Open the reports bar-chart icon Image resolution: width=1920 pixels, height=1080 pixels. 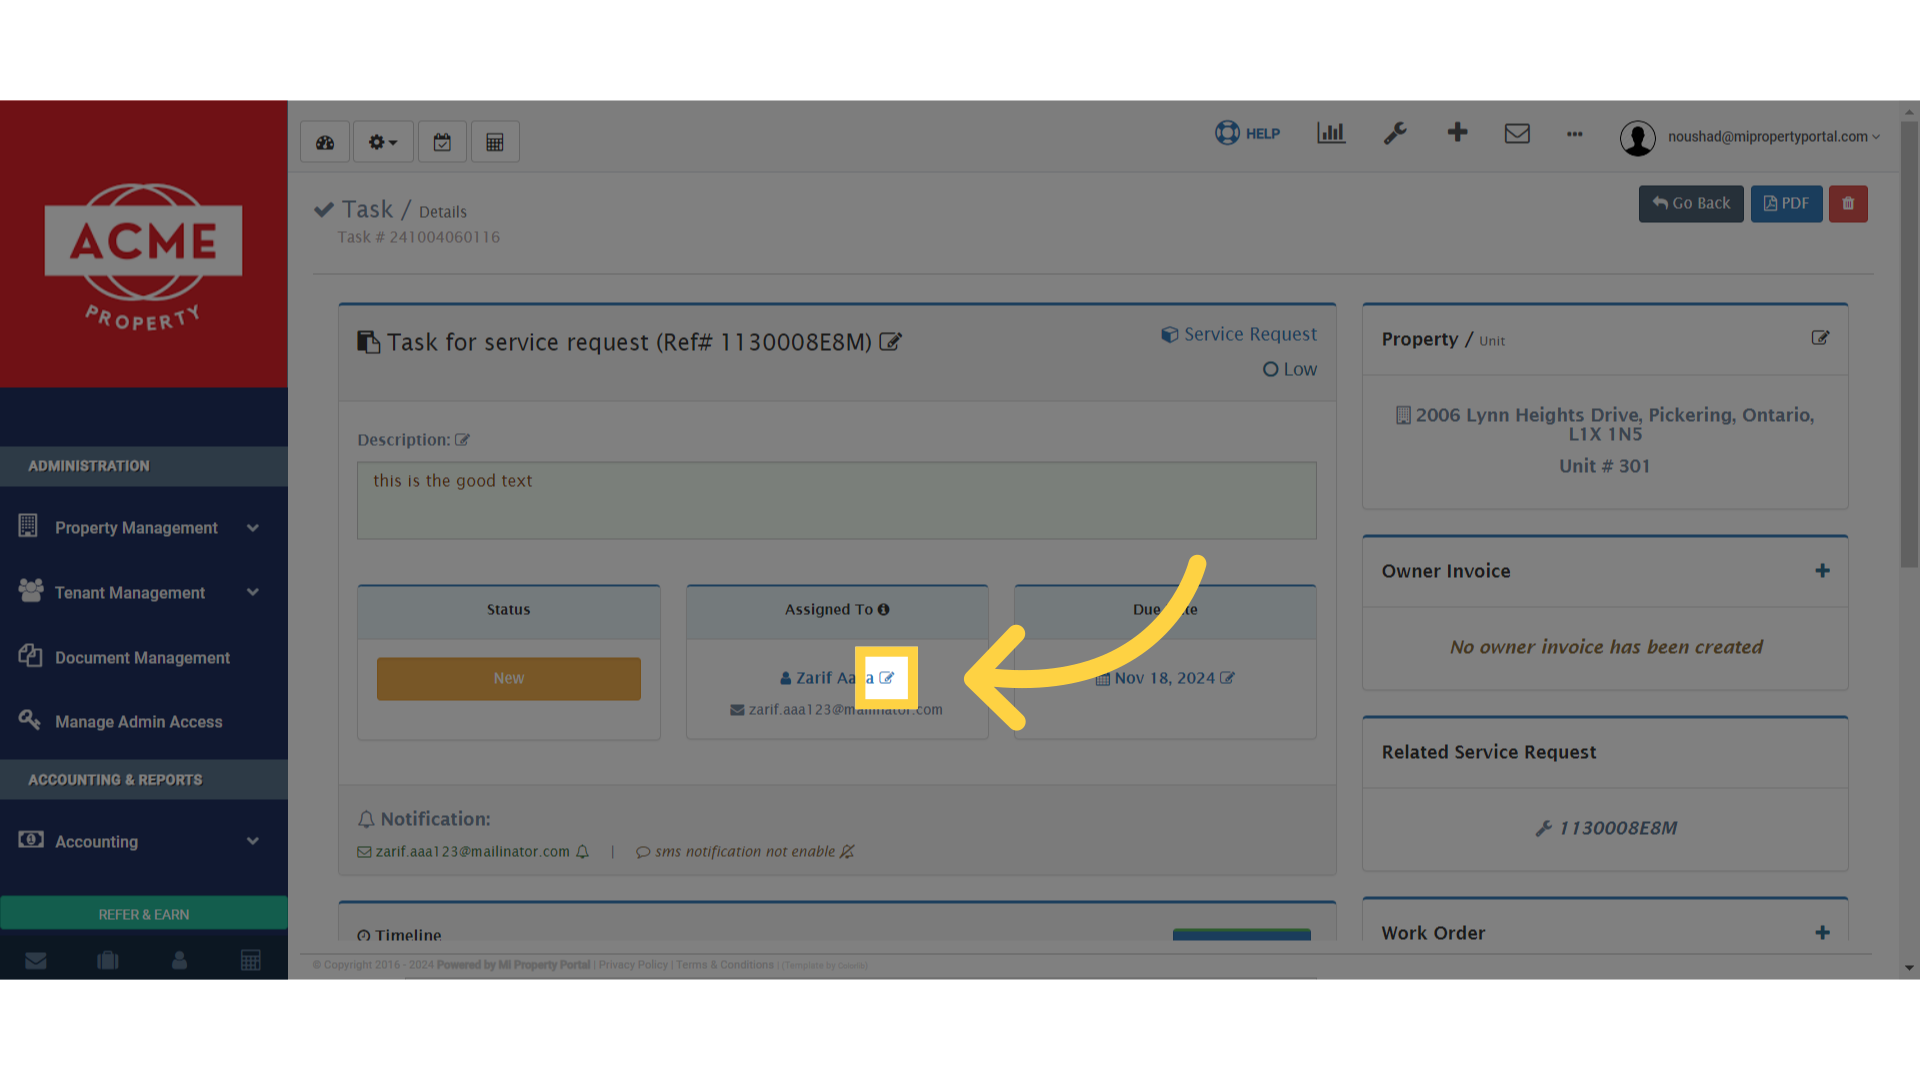pyautogui.click(x=1330, y=133)
